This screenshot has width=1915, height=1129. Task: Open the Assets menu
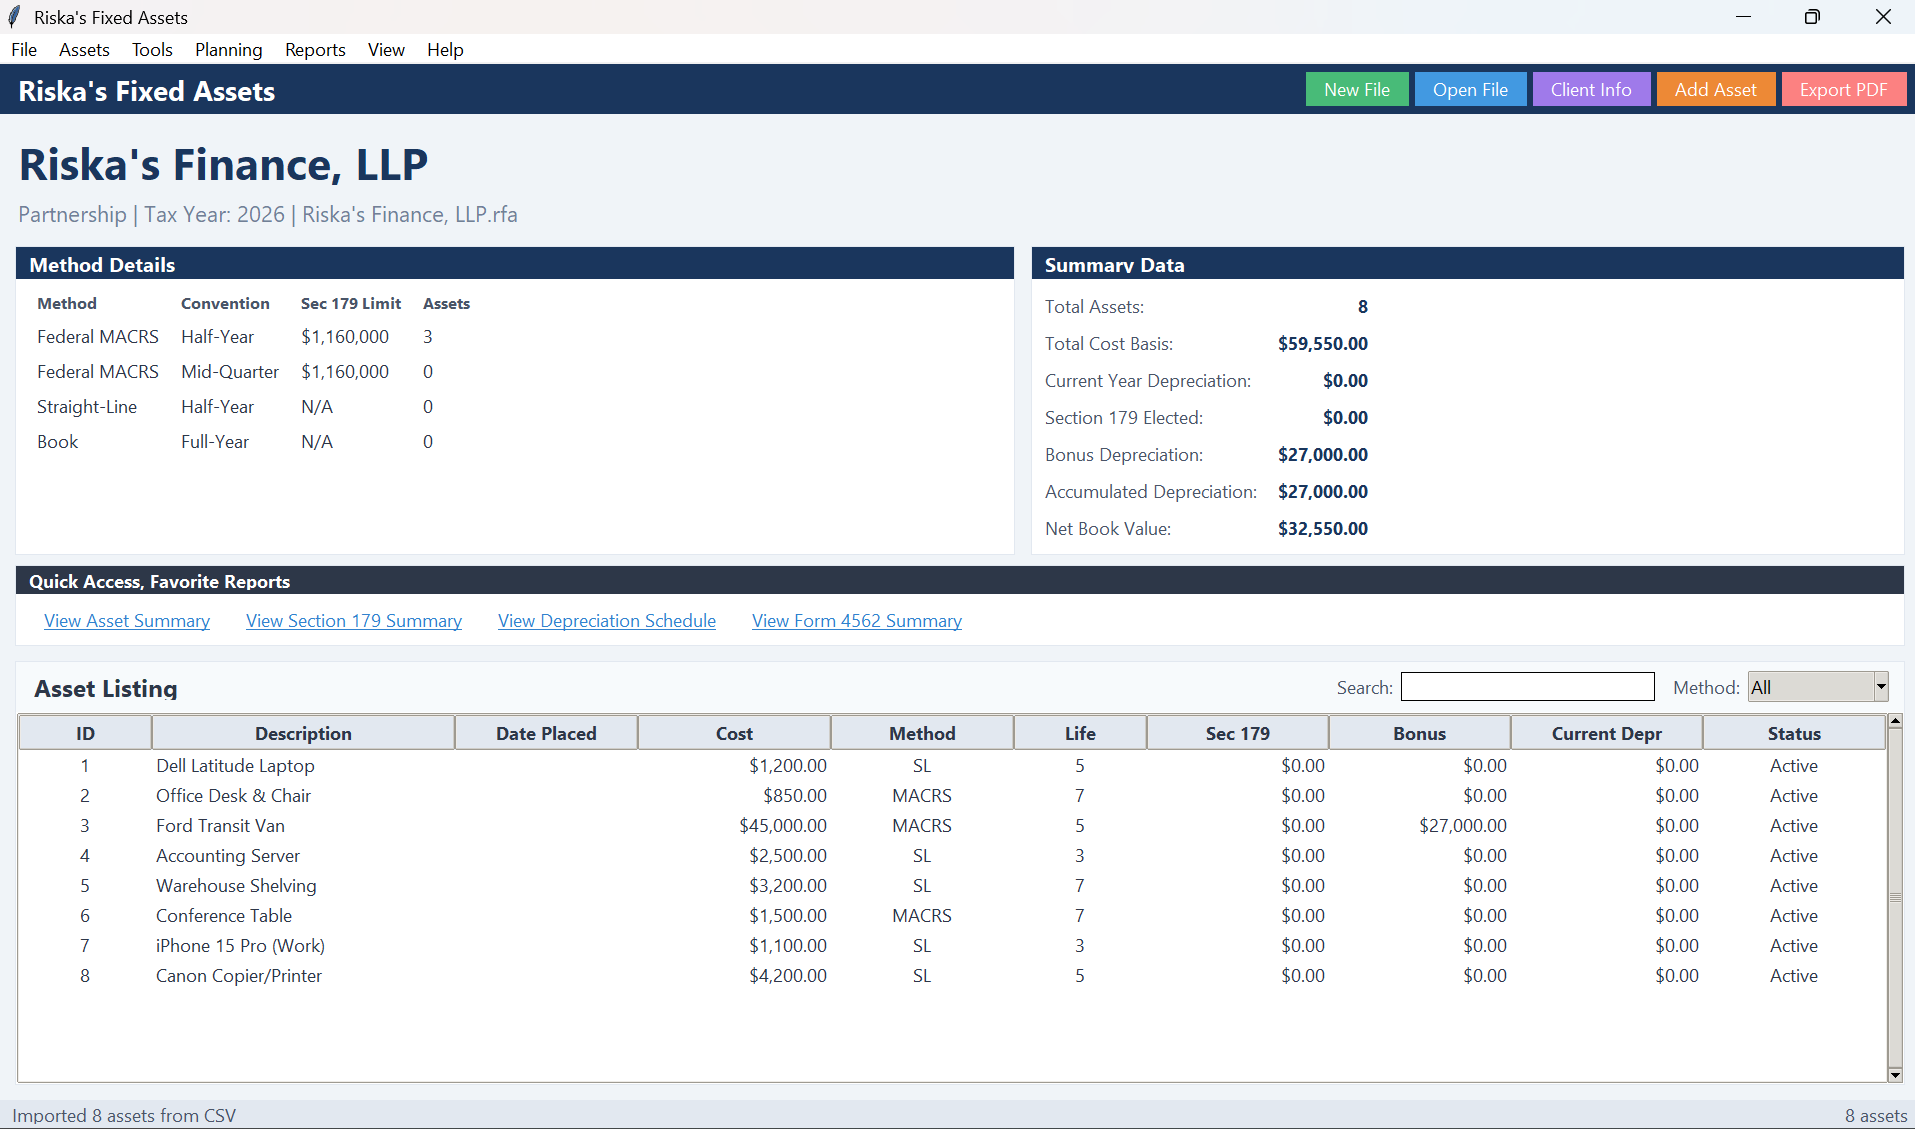[x=84, y=49]
